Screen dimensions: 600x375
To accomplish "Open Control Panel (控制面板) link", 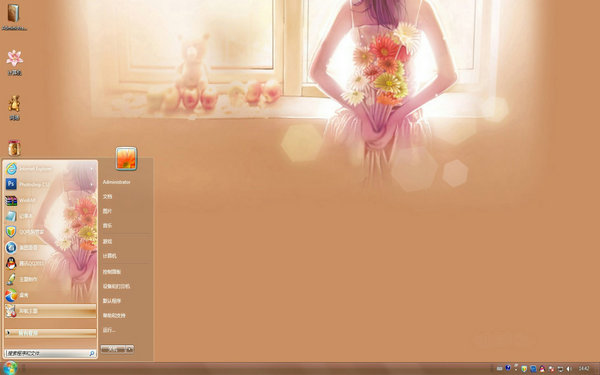I will point(112,272).
